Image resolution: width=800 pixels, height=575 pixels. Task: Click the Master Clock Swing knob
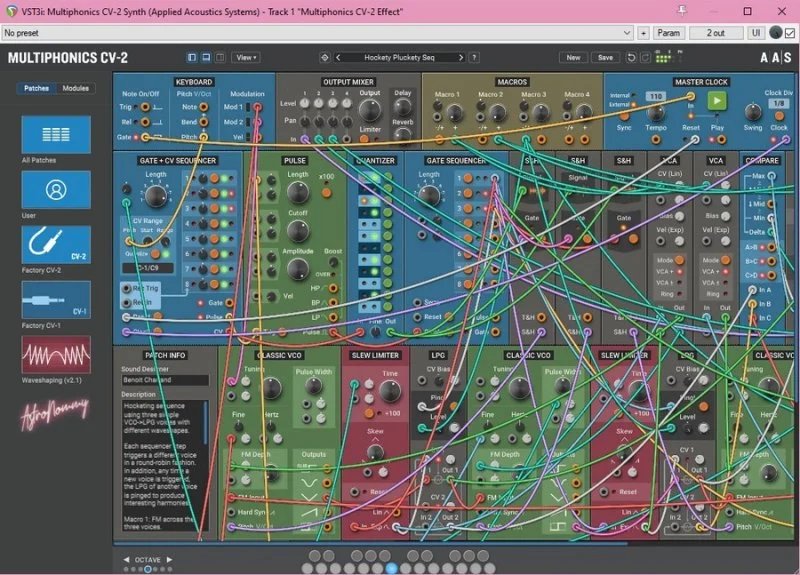pyautogui.click(x=753, y=112)
